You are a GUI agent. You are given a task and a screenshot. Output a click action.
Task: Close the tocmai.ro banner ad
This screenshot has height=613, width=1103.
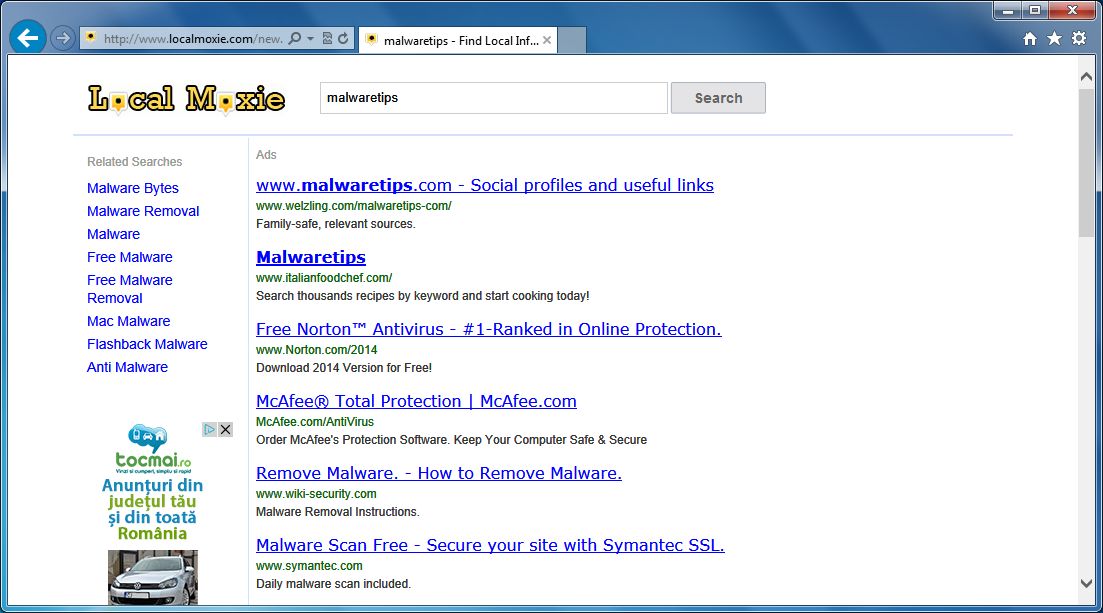coord(225,429)
